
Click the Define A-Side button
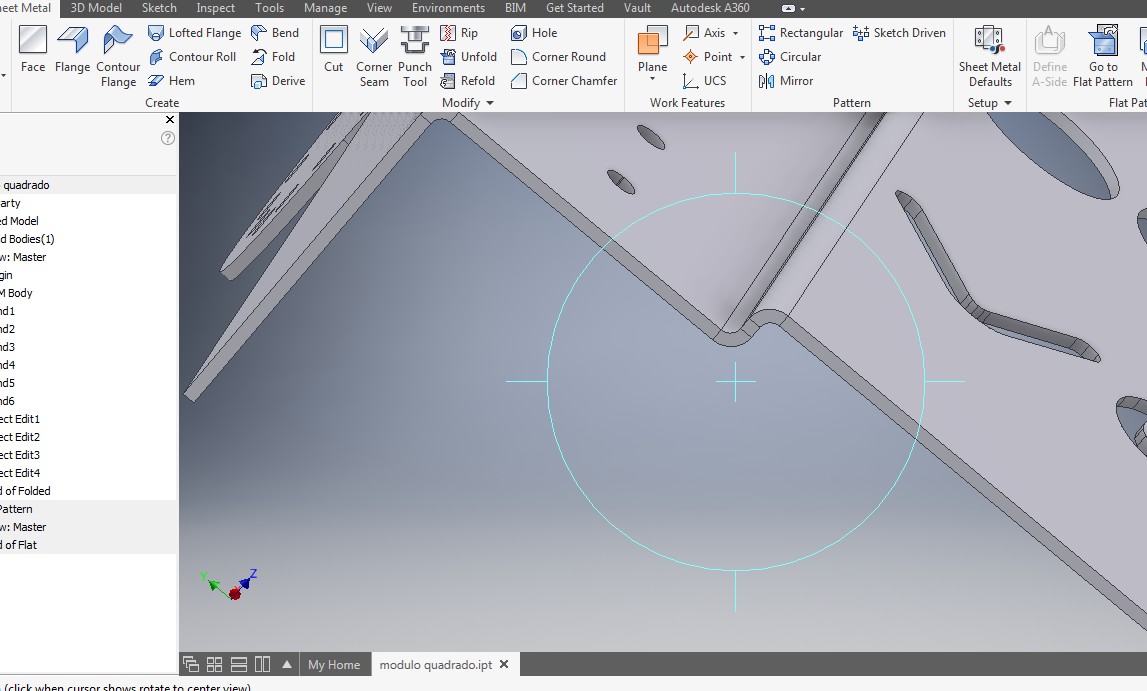(x=1049, y=55)
